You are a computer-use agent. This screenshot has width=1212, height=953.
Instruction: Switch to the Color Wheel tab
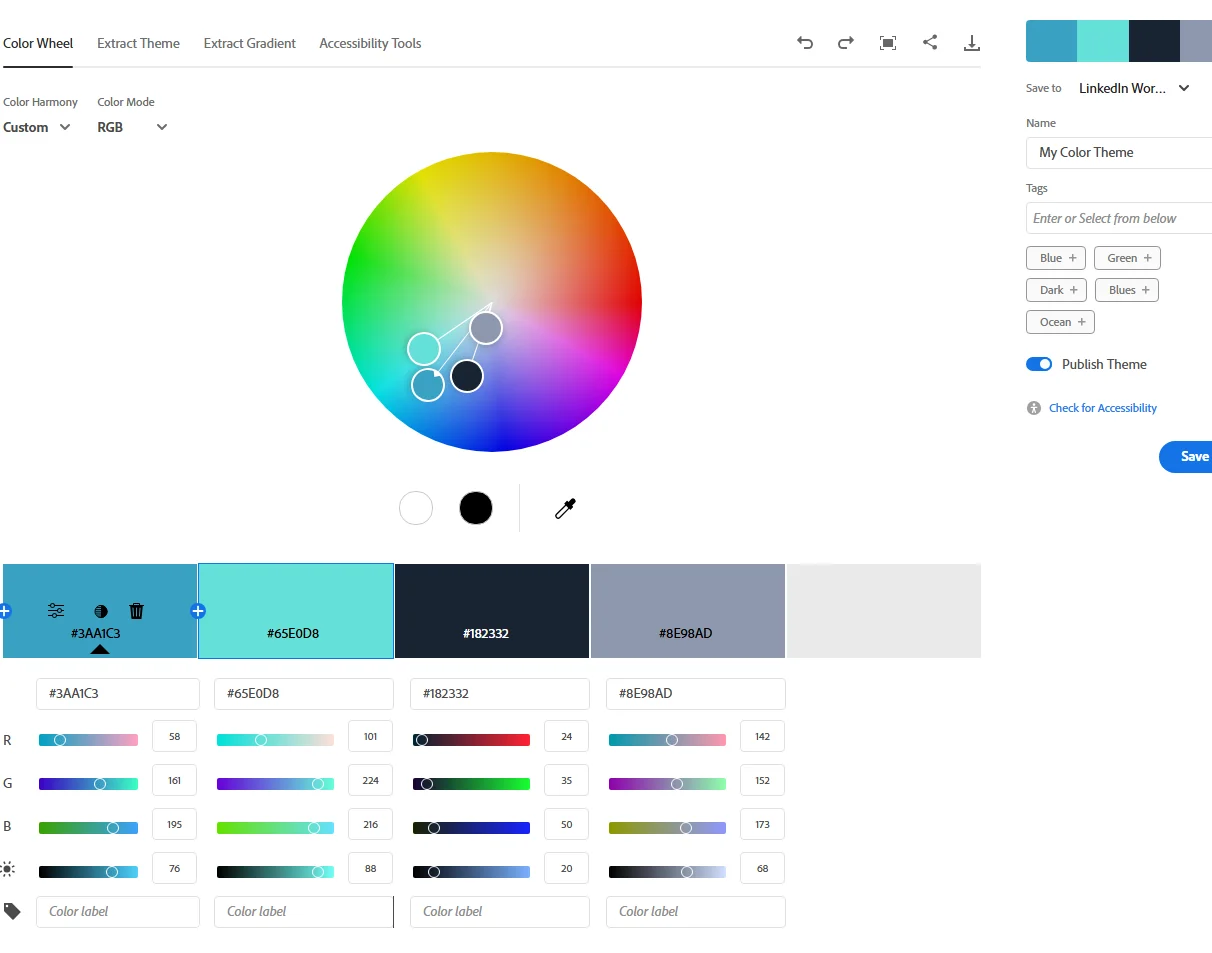38,43
